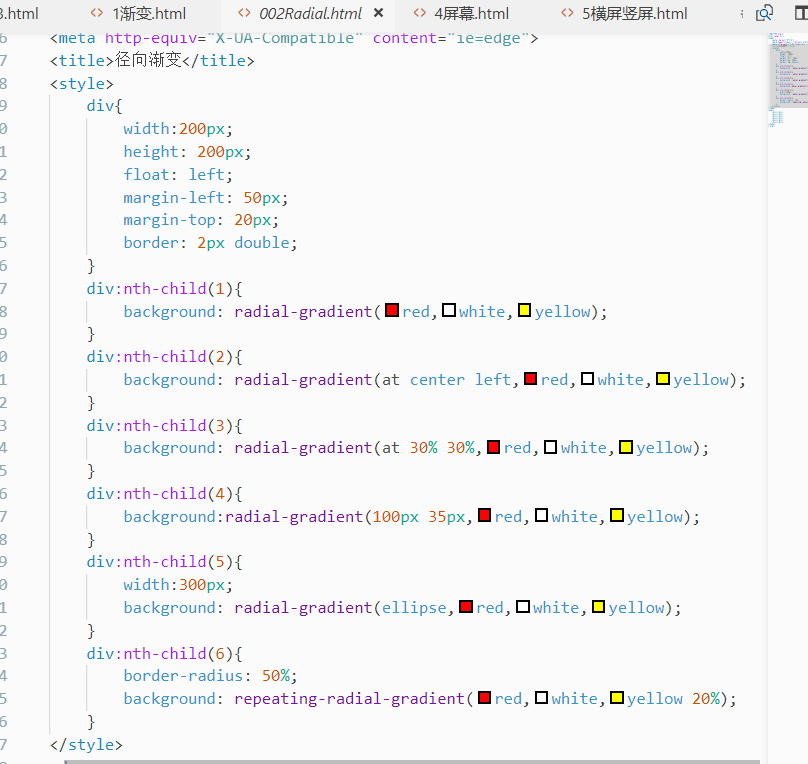Switch to the 1渐变.html tab
808x764 pixels.
[x=138, y=13]
